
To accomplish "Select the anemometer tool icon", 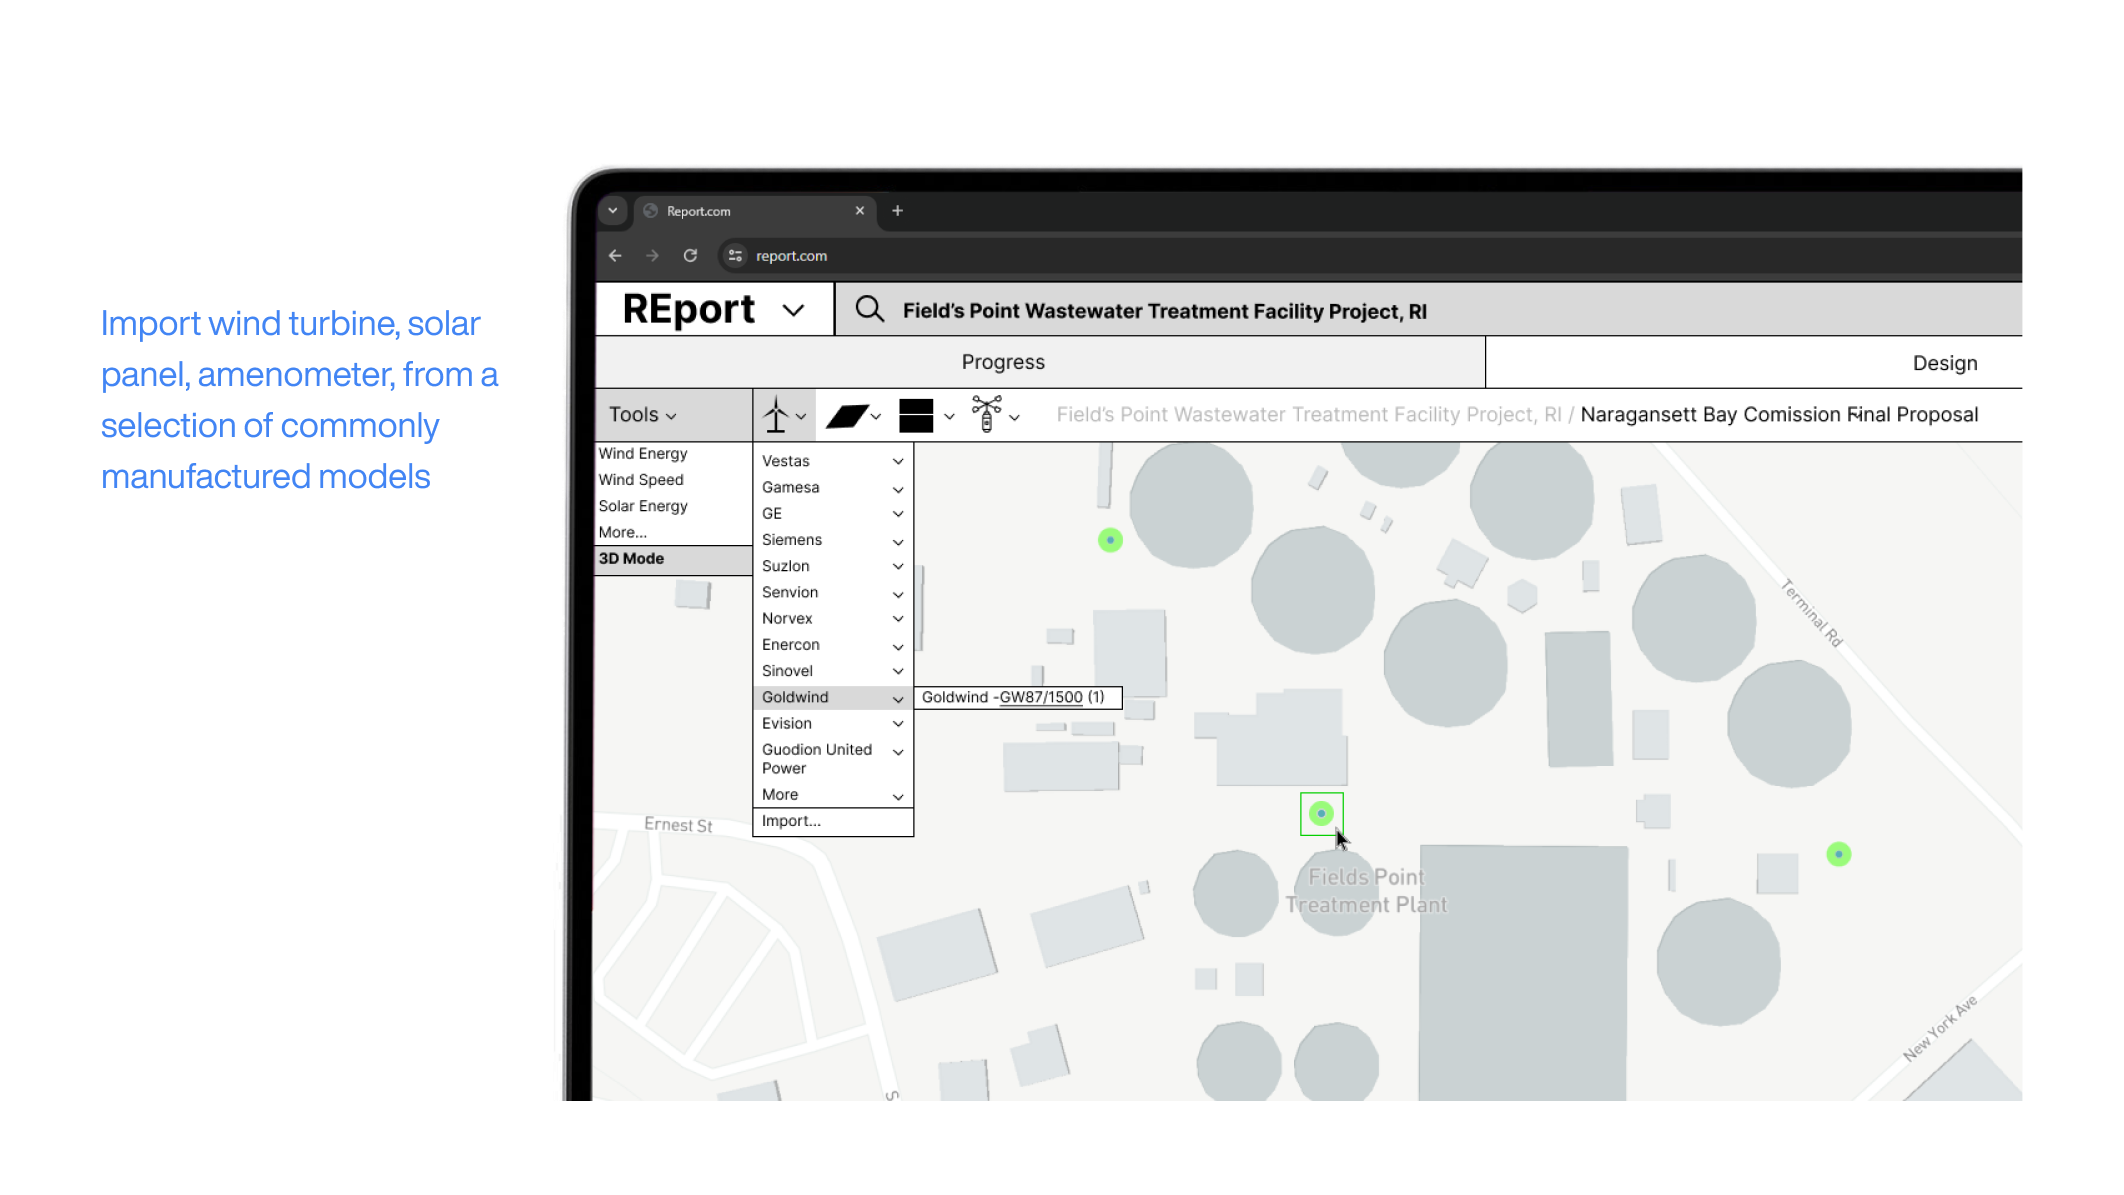I will 987,415.
